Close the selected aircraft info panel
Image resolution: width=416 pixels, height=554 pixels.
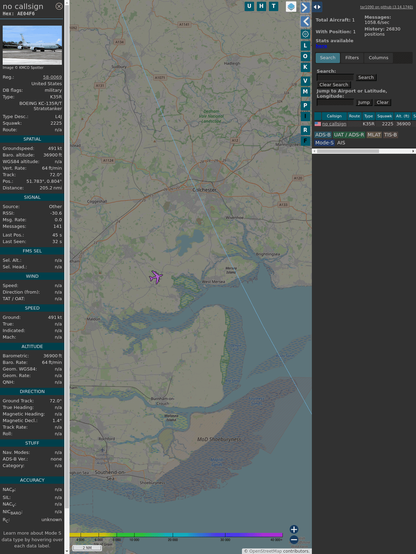click(x=59, y=6)
